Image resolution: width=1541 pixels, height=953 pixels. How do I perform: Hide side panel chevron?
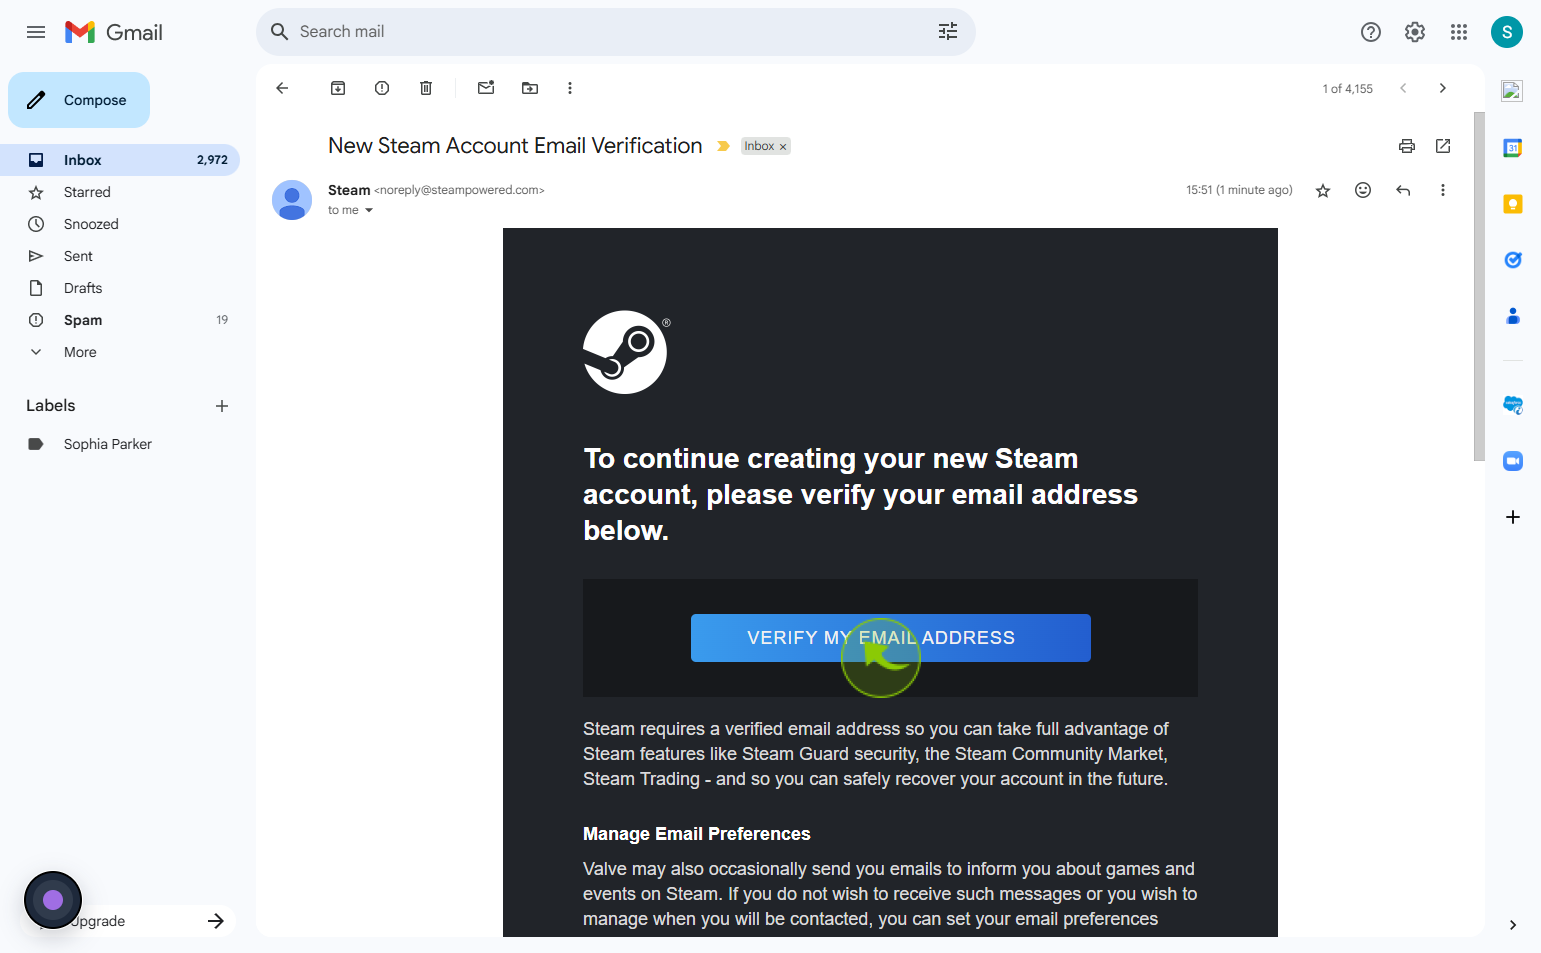point(1513,925)
